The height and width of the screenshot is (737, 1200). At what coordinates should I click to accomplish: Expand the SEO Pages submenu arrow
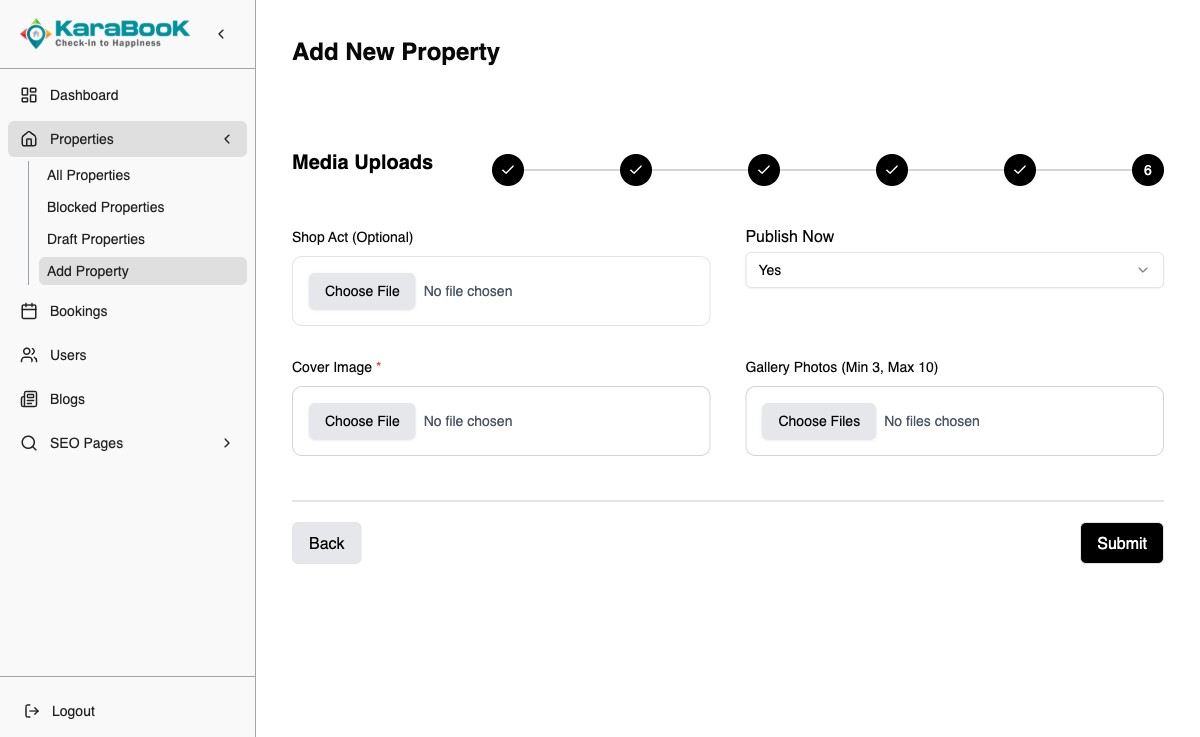(x=227, y=443)
